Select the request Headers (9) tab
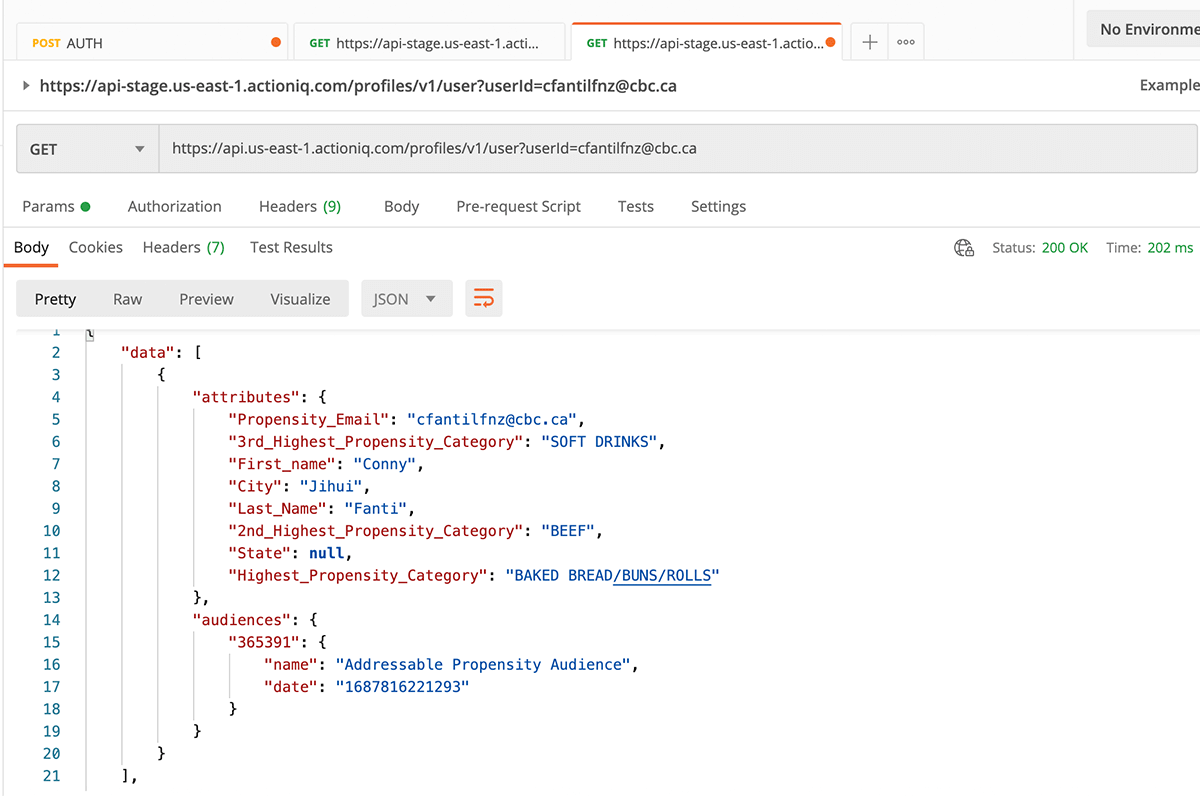Viewport: 1200px width, 796px height. pos(299,207)
